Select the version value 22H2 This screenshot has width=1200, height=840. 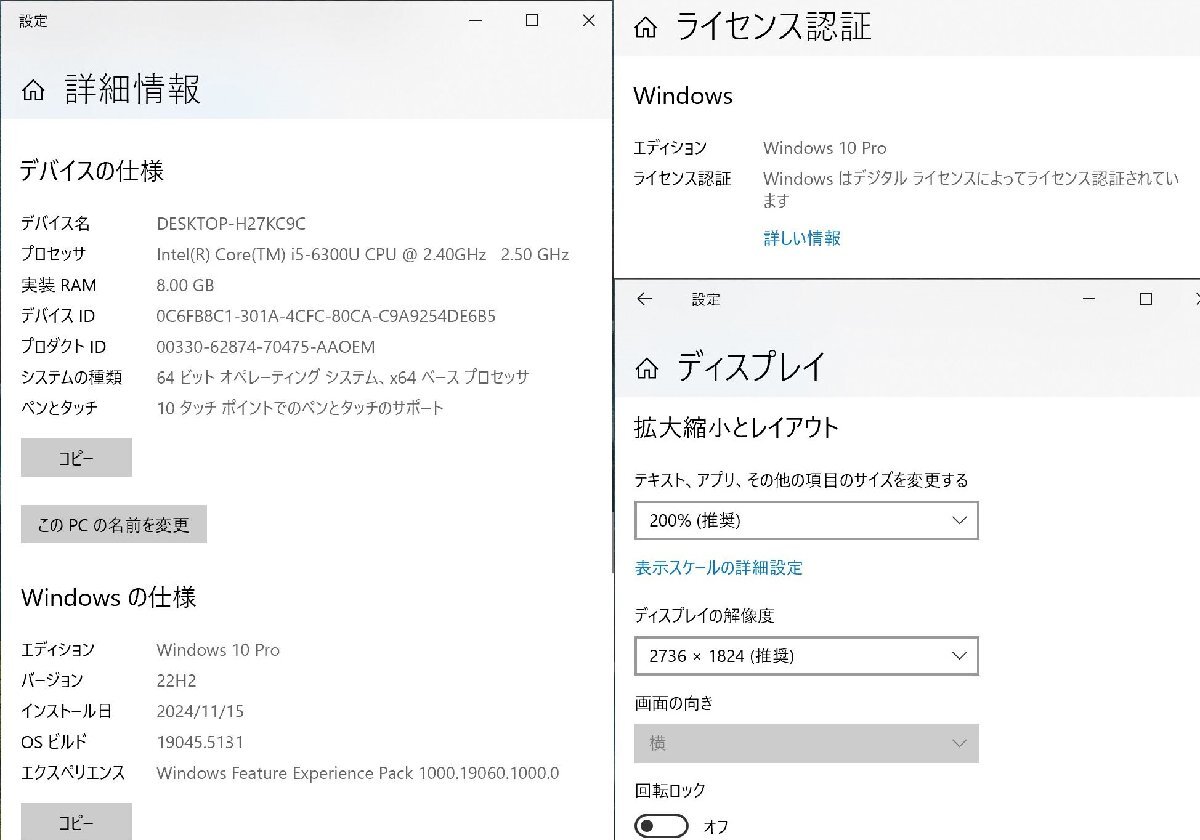(x=176, y=680)
